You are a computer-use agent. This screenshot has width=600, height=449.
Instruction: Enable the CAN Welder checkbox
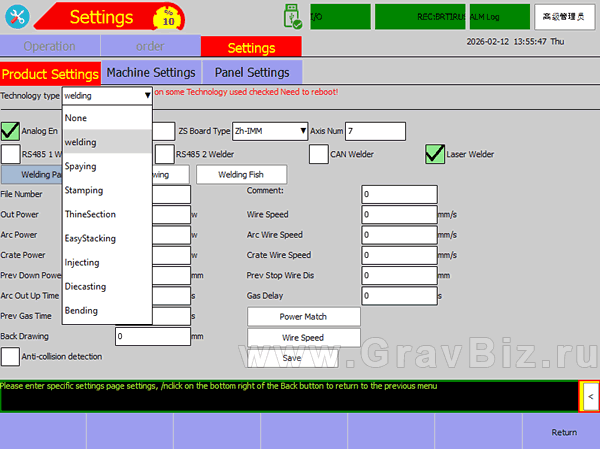[318, 154]
